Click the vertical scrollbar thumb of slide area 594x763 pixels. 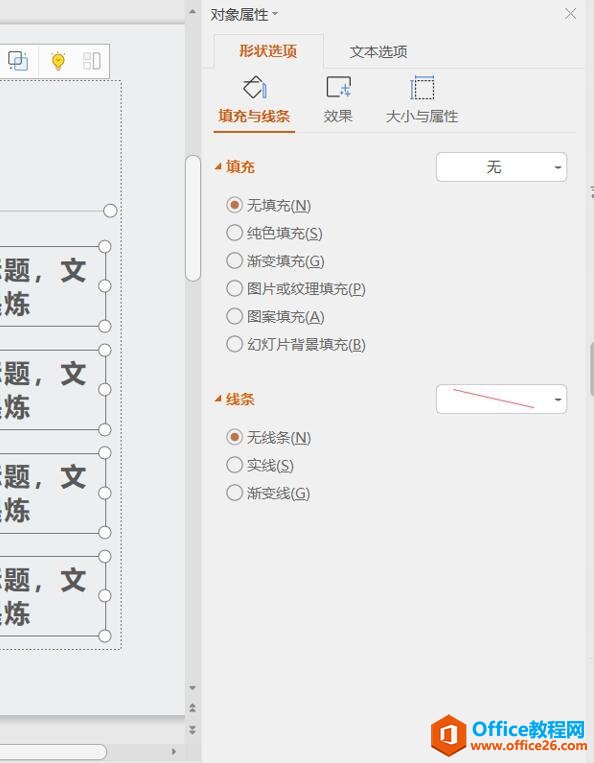click(x=193, y=218)
